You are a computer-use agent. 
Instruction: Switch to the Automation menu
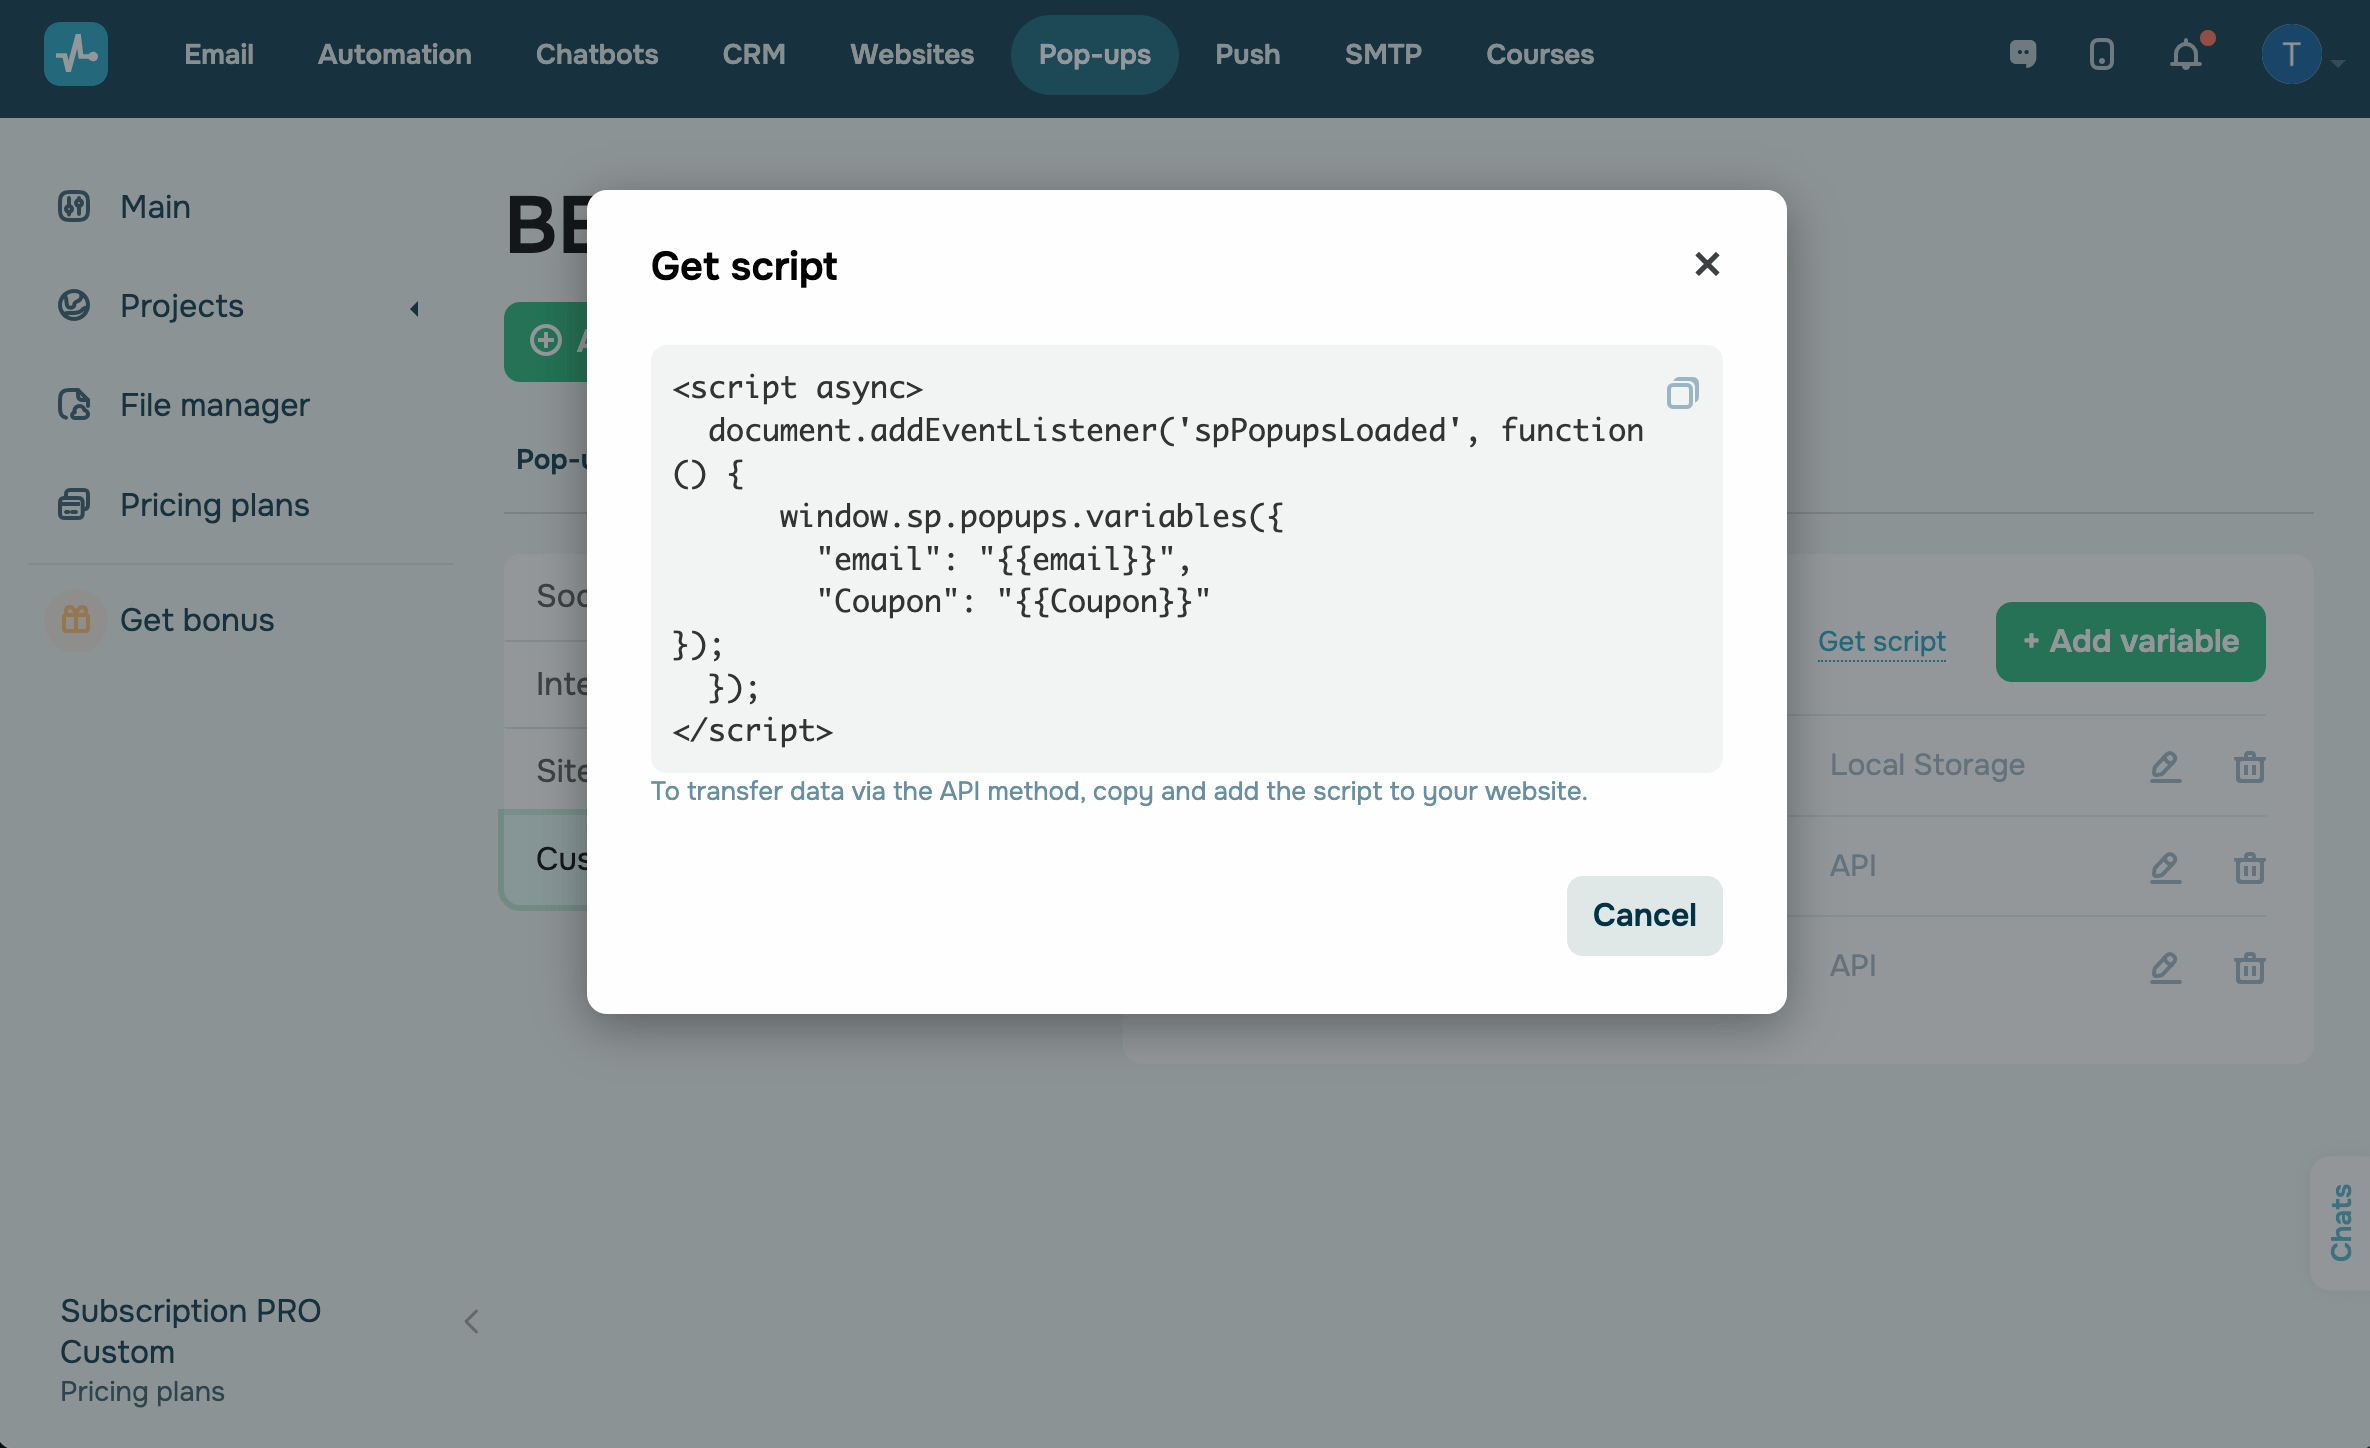[394, 54]
